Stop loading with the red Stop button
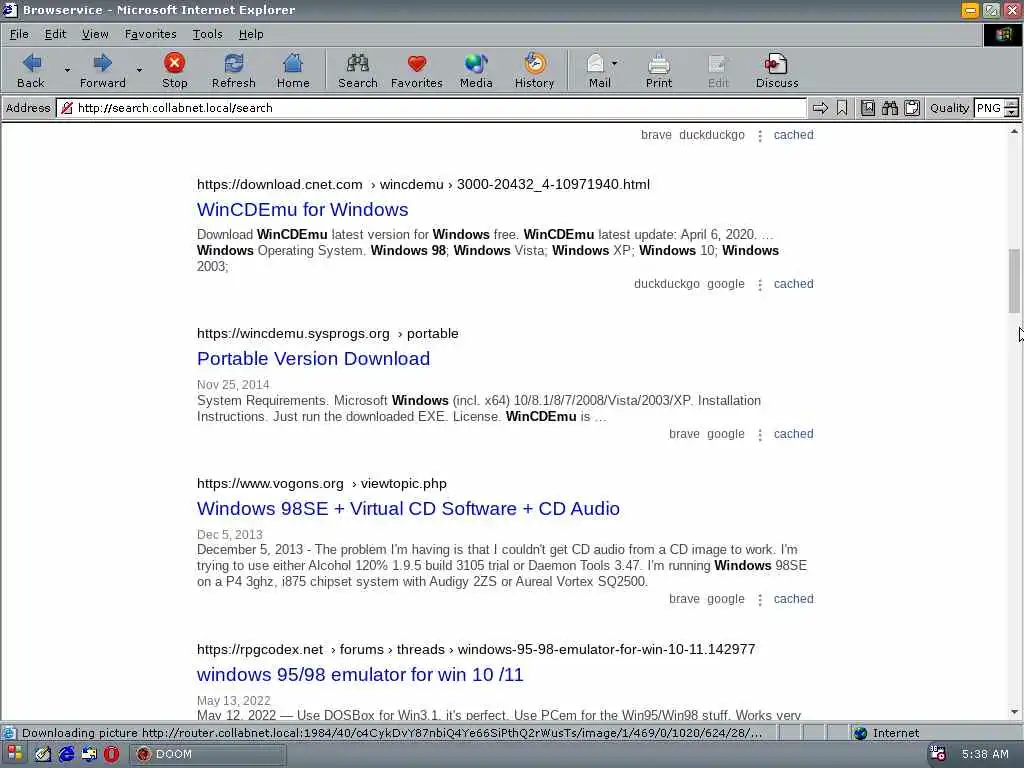Viewport: 1024px width, 768px height. coord(174,71)
